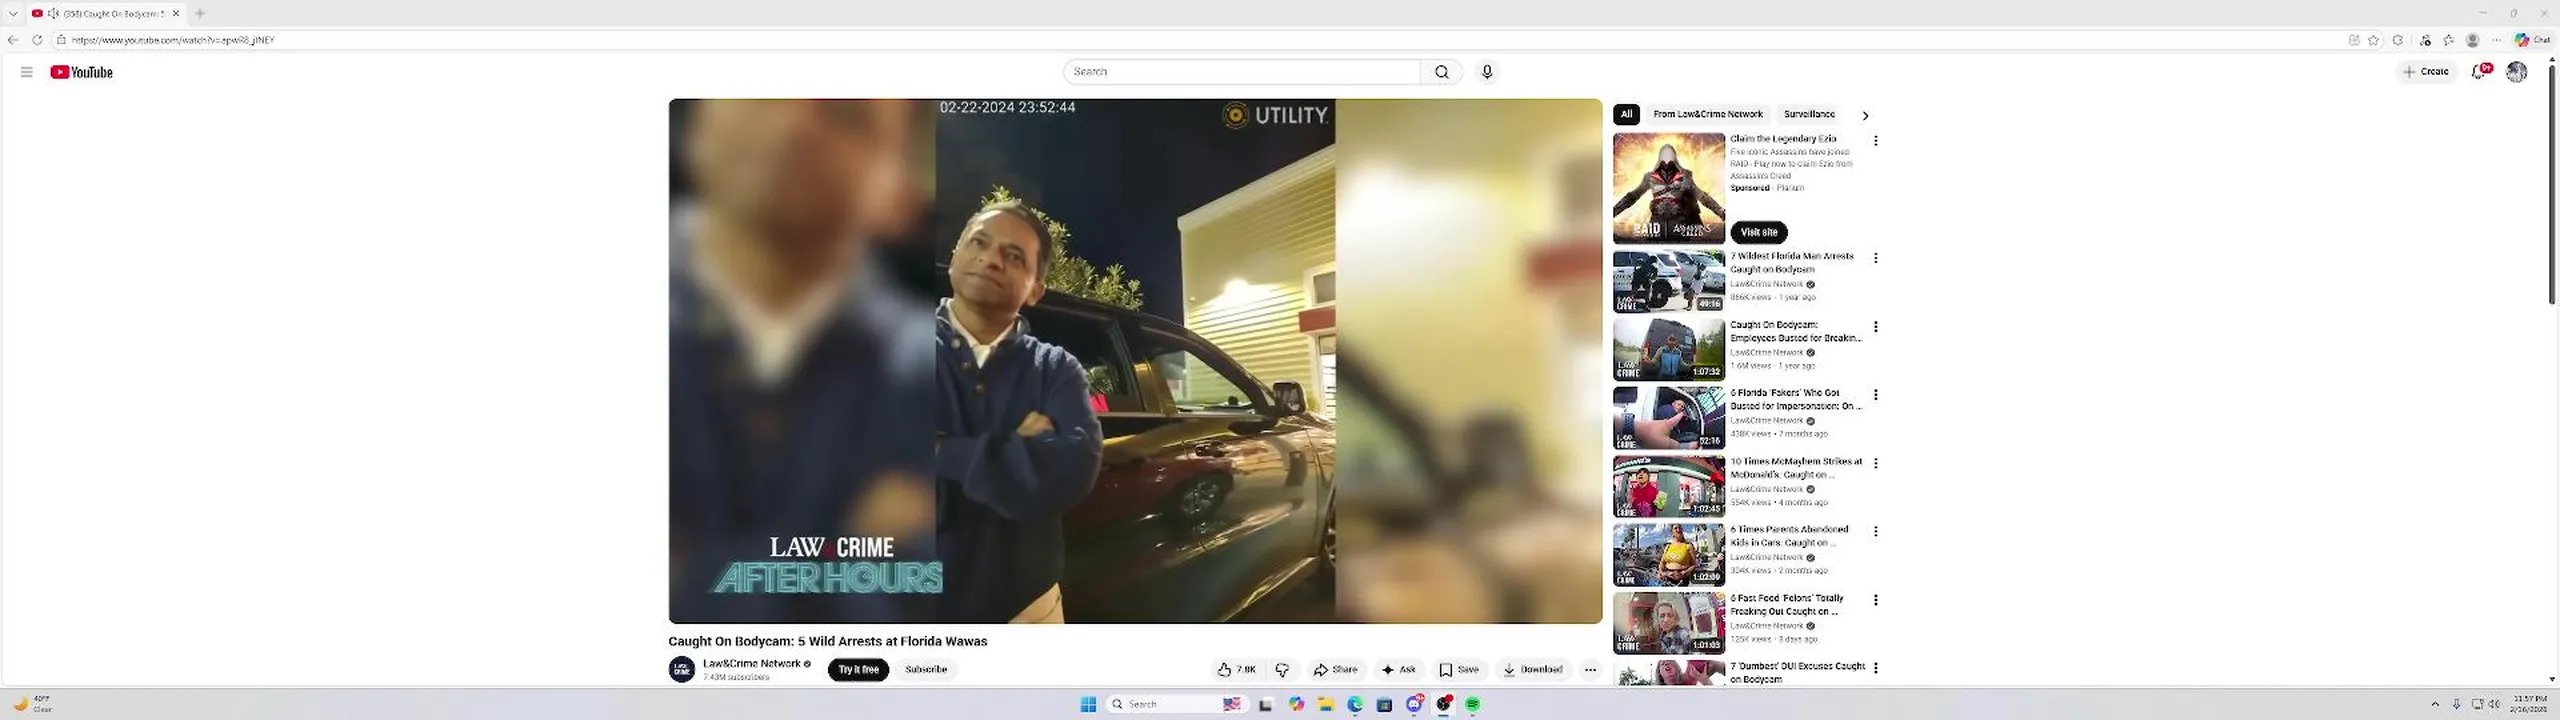Start voice search with microphone icon
The image size is (2560, 720).
(x=1487, y=72)
